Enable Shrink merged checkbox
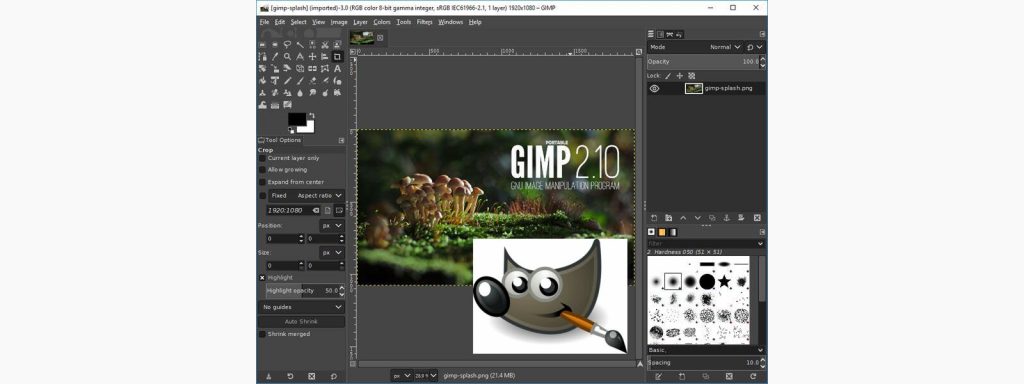The height and width of the screenshot is (384, 1024). 263,334
